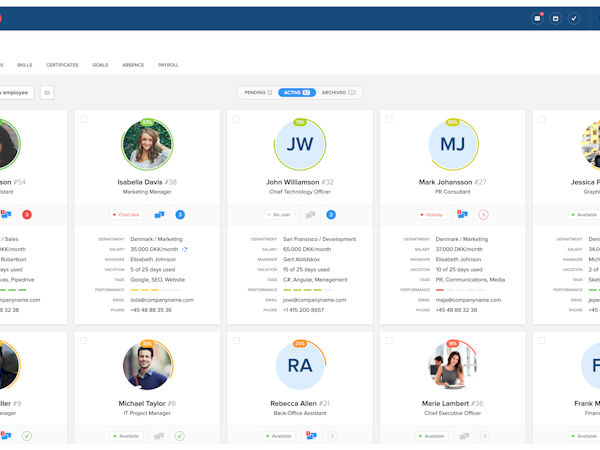Tick the checkbox on Jessica's card
Viewport: 600px width, 450px height.
click(542, 119)
